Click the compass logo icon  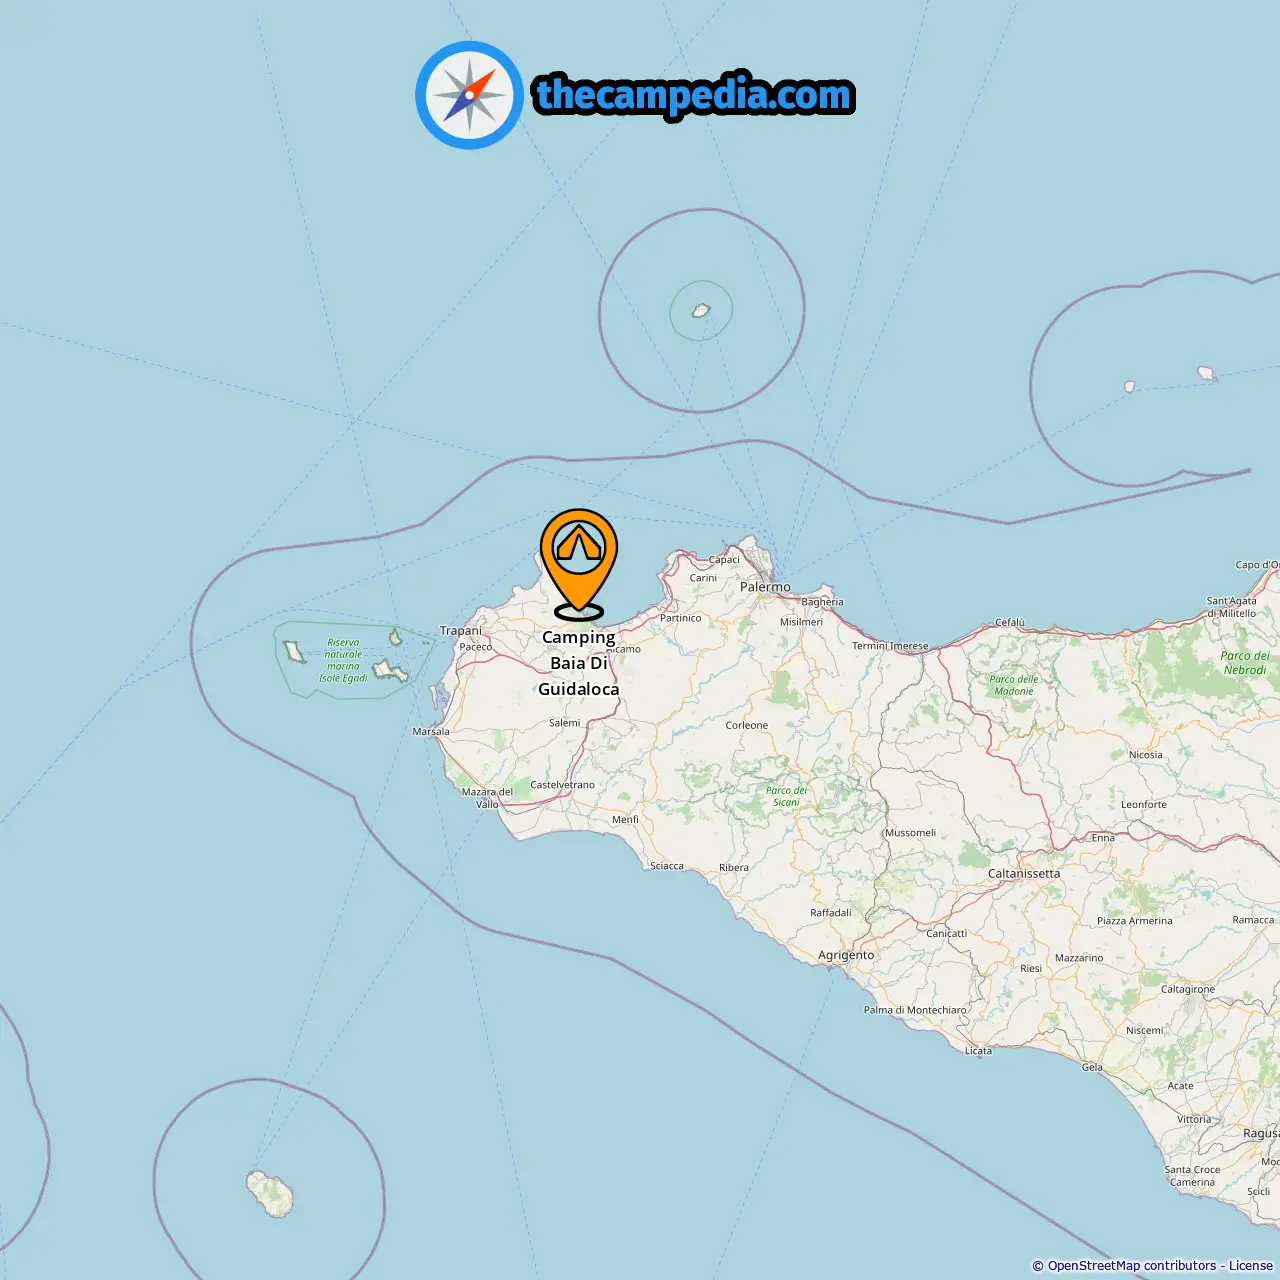[469, 95]
